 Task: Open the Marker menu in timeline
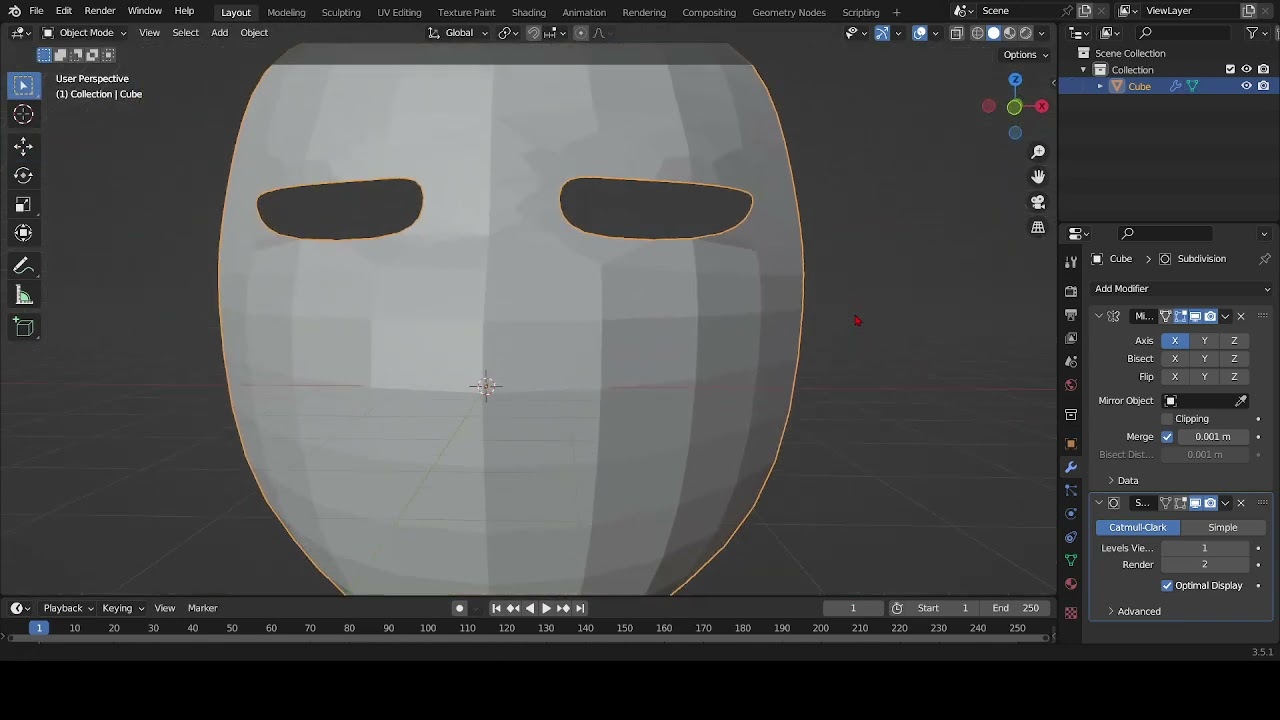pyautogui.click(x=202, y=608)
